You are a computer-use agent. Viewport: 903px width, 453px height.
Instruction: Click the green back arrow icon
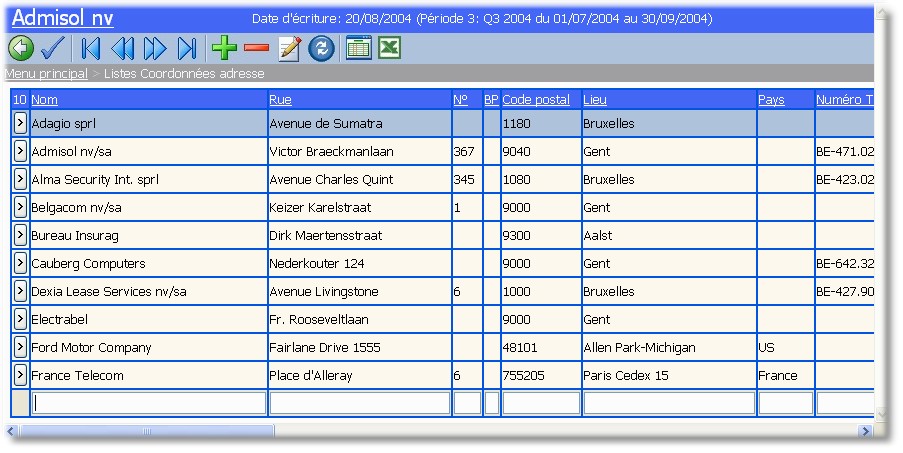21,48
